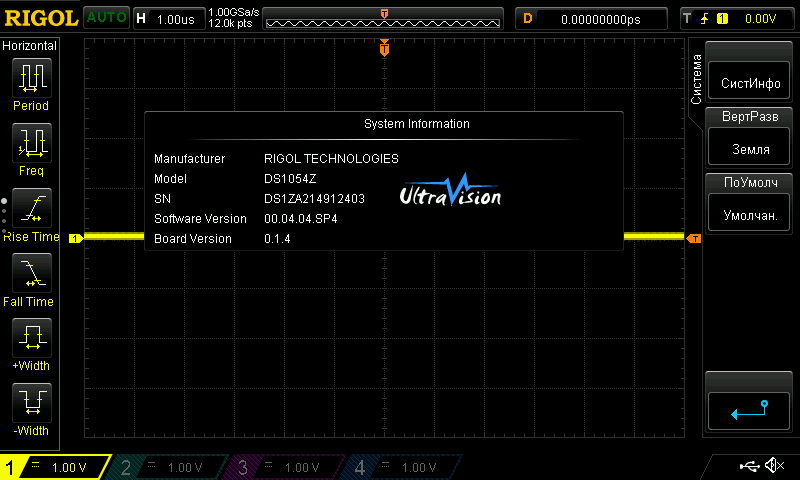The height and width of the screenshot is (480, 800).
Task: Toggle channel 1 at 1.00 V
Action: pyautogui.click(x=55, y=467)
